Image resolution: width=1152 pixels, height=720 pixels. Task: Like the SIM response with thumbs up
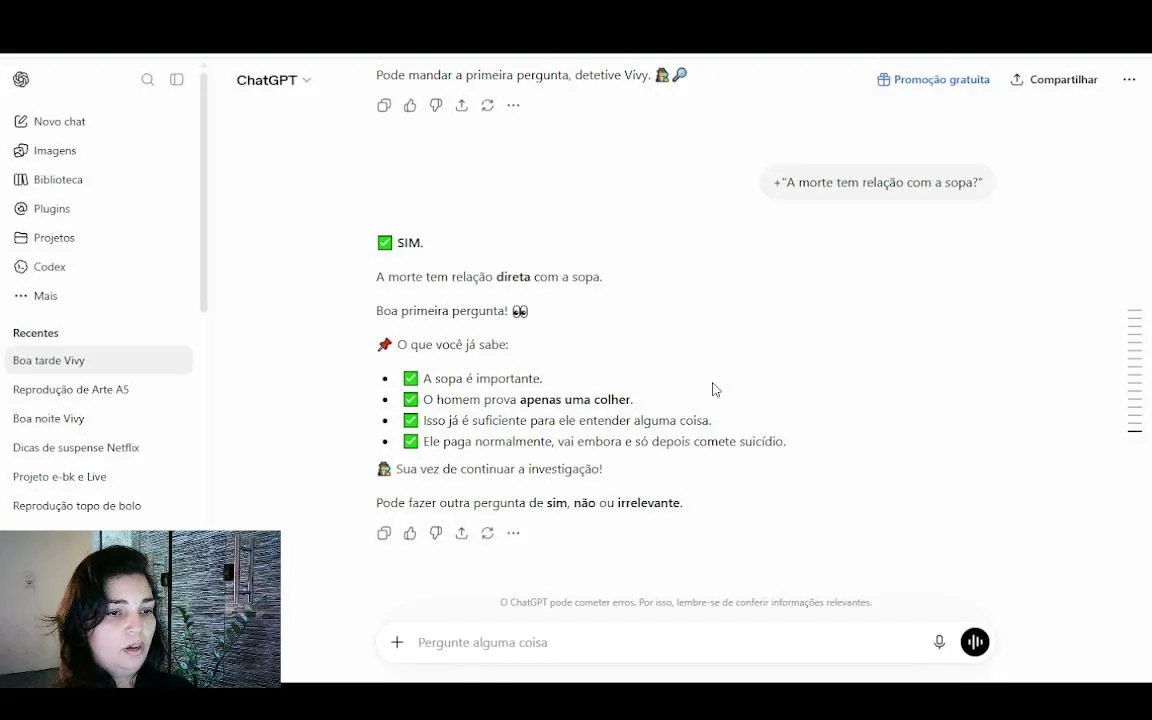click(x=410, y=533)
